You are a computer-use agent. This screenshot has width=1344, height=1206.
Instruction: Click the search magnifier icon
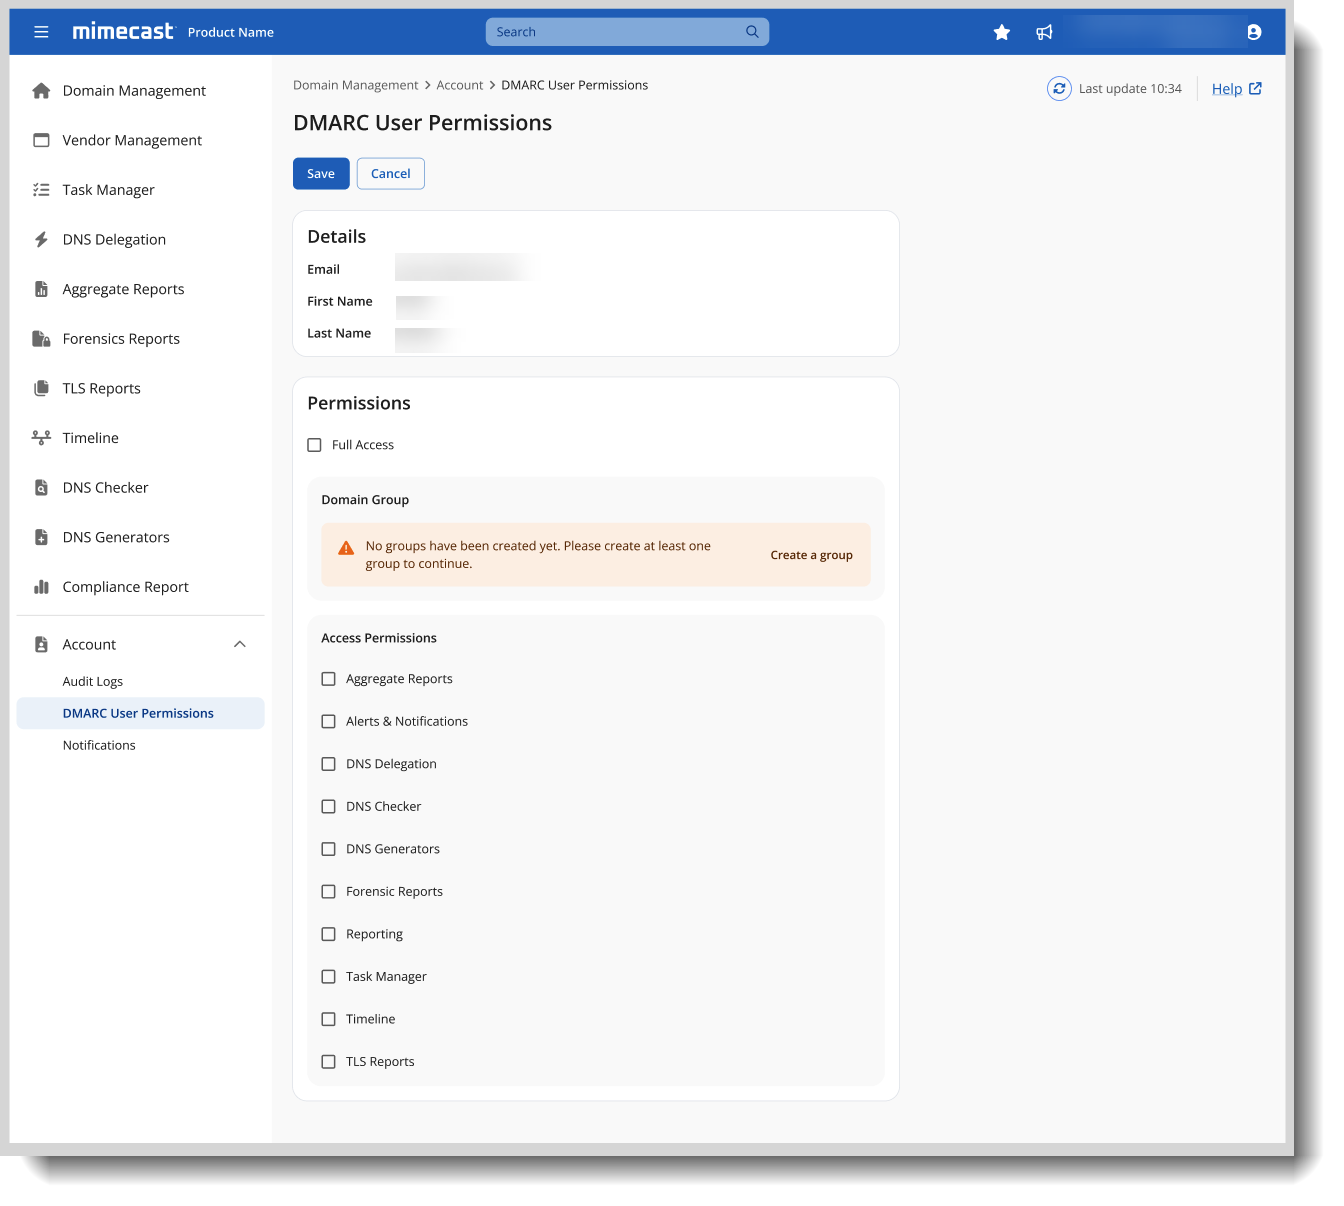pos(752,32)
